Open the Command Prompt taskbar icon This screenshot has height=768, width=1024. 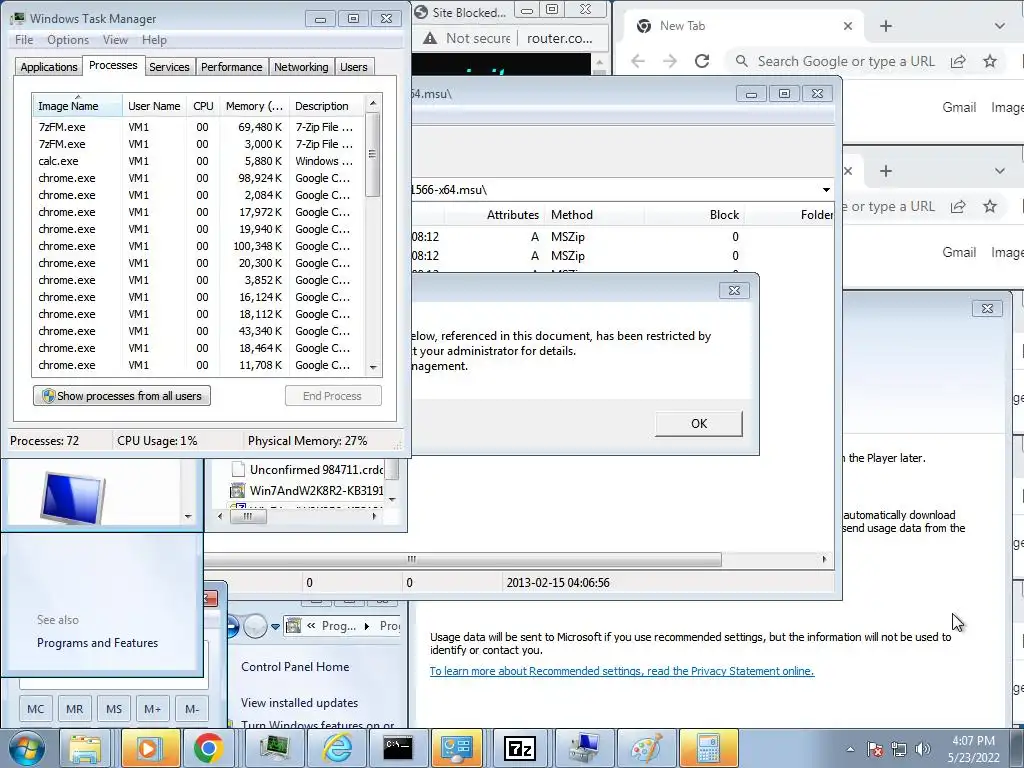398,748
